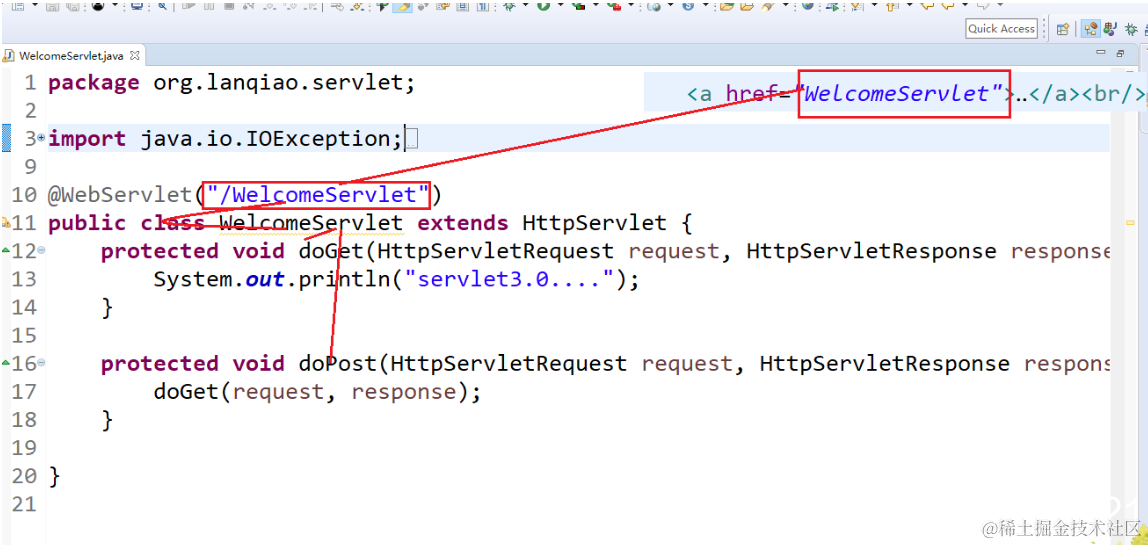Click the Quick Access search field
Viewport: 1148px width, 545px height.
tap(1002, 29)
